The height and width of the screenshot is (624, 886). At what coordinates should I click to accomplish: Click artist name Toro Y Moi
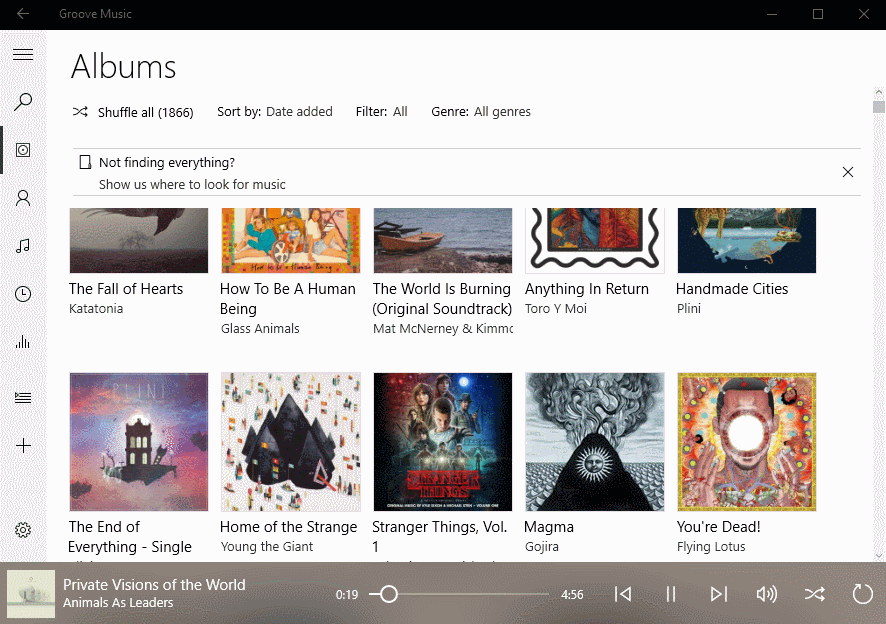[556, 309]
